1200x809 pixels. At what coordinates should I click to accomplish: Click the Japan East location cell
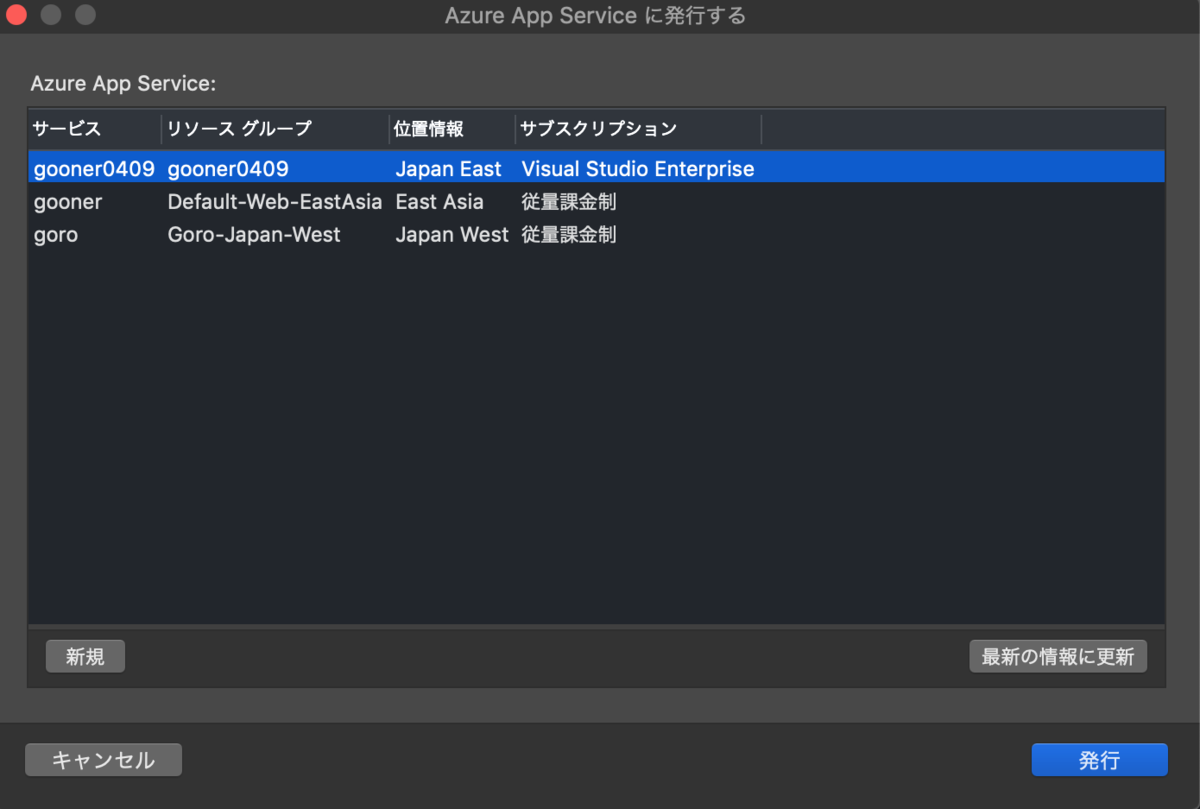(x=448, y=169)
